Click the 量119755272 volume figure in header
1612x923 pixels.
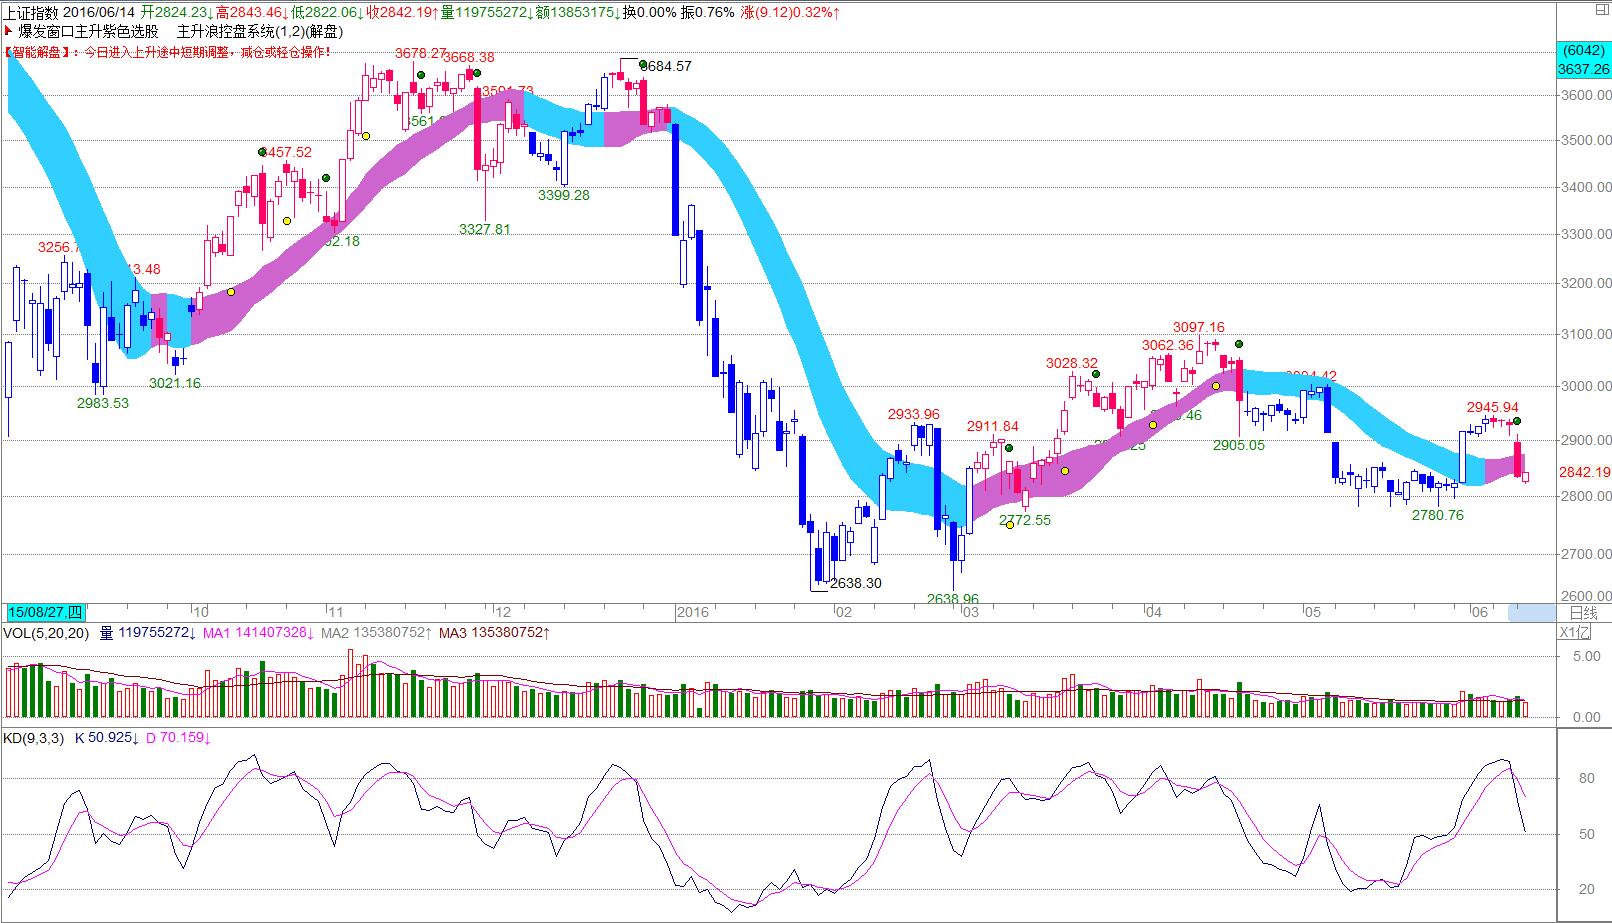tap(485, 12)
